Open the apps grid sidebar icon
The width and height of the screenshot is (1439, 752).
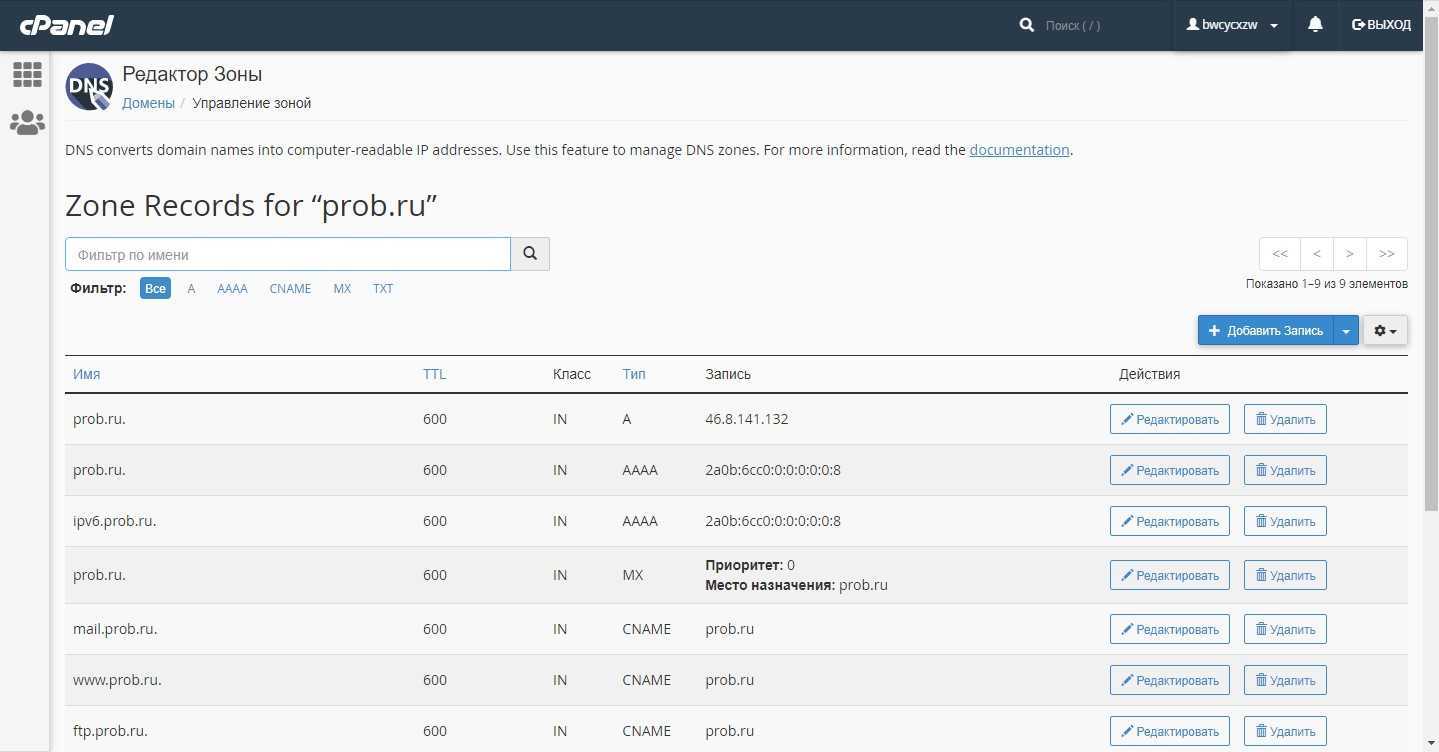27,74
